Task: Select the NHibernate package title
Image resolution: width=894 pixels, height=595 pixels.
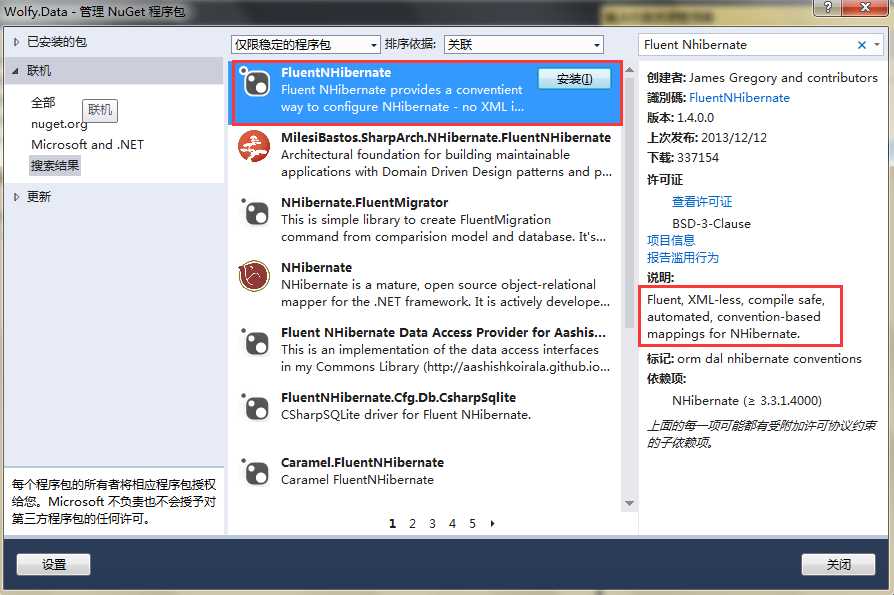Action: (x=316, y=267)
